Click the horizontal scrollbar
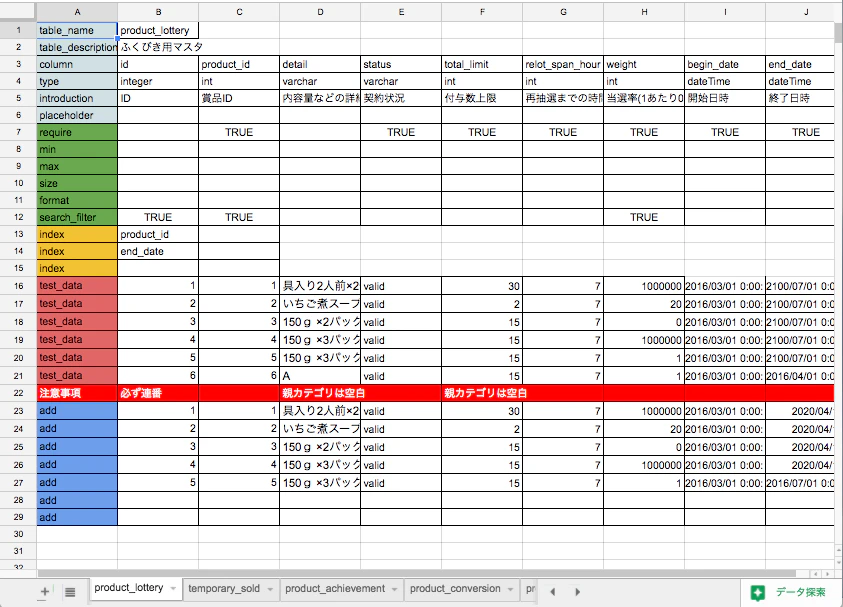 click(417, 574)
